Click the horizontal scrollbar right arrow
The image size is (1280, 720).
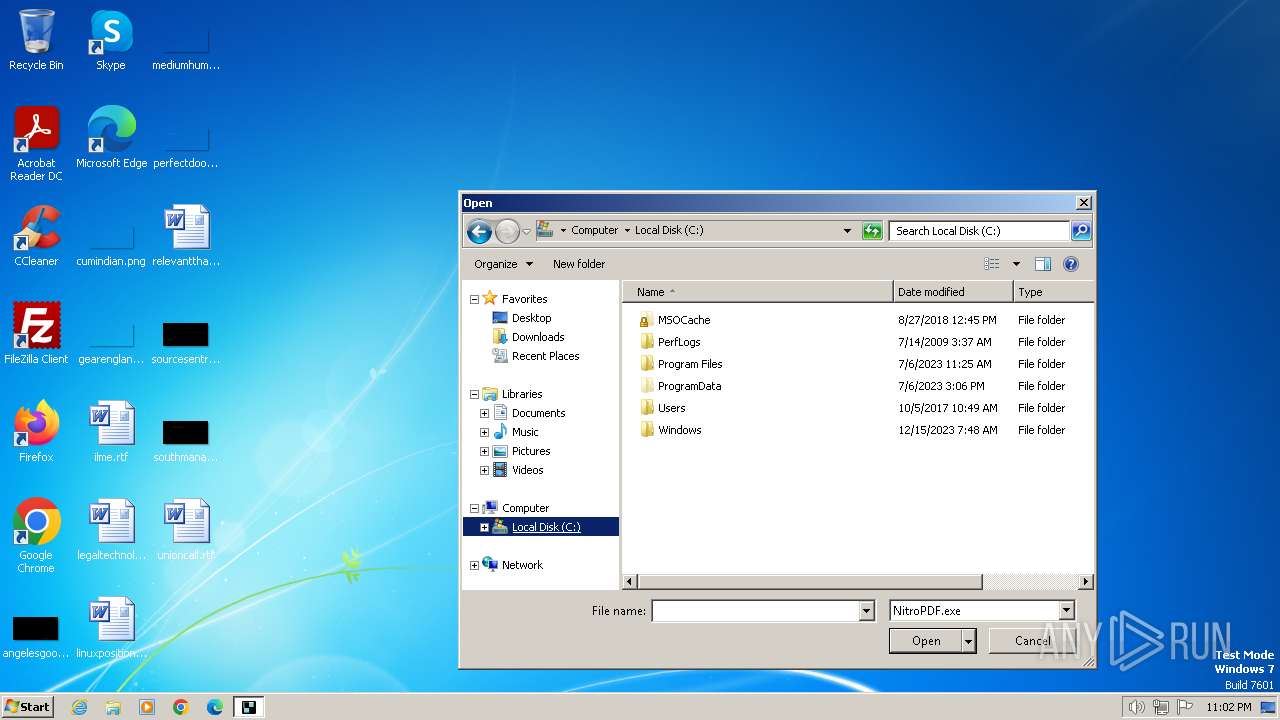pyautogui.click(x=1086, y=581)
